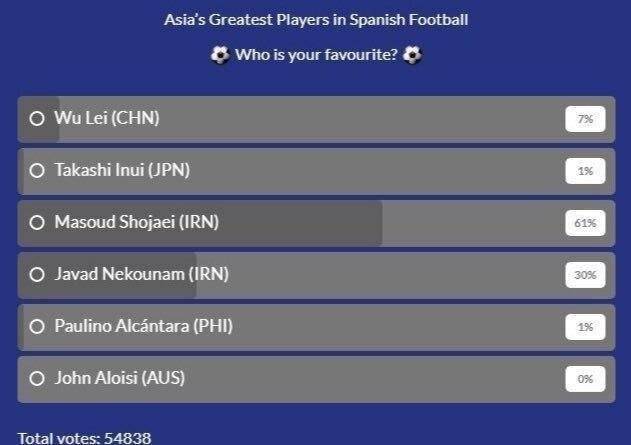The height and width of the screenshot is (445, 631).
Task: Click the 1% badge for Paulino Alcántara
Action: pyautogui.click(x=585, y=327)
